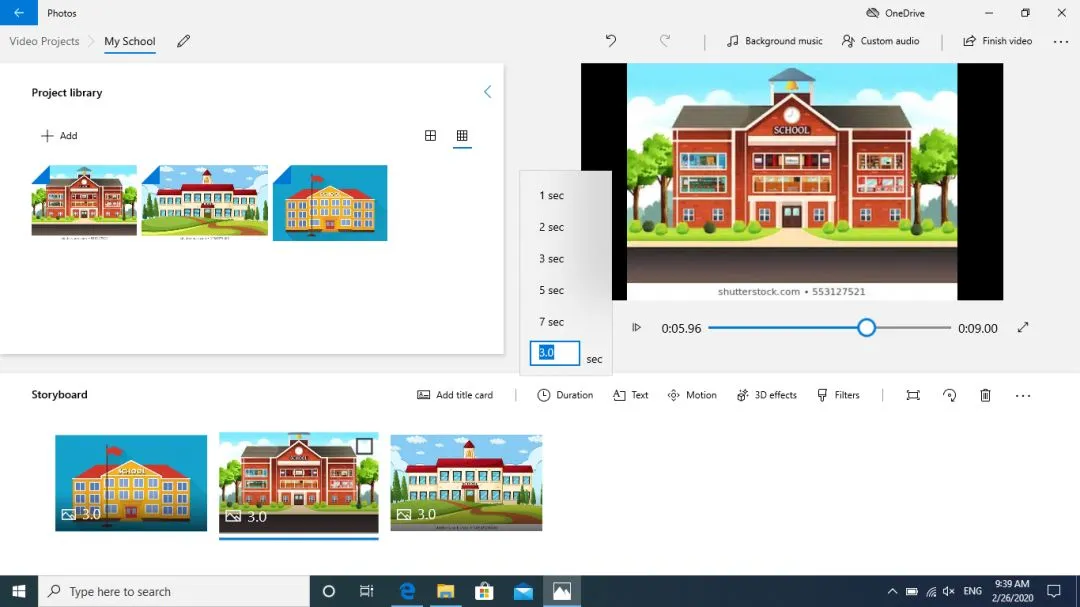The width and height of the screenshot is (1080, 607).
Task: Open the Text tool
Action: 630,395
